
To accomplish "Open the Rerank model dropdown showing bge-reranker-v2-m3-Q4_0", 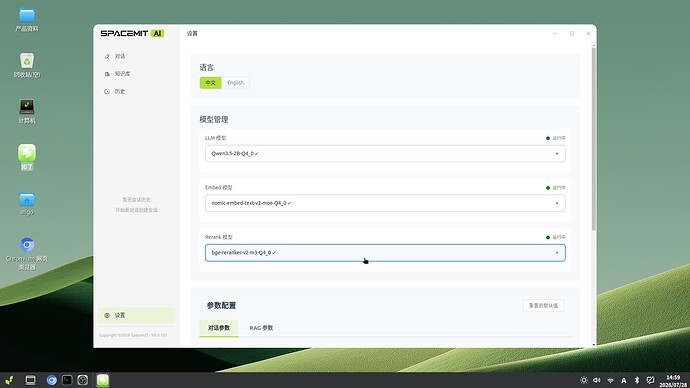I will [x=385, y=253].
